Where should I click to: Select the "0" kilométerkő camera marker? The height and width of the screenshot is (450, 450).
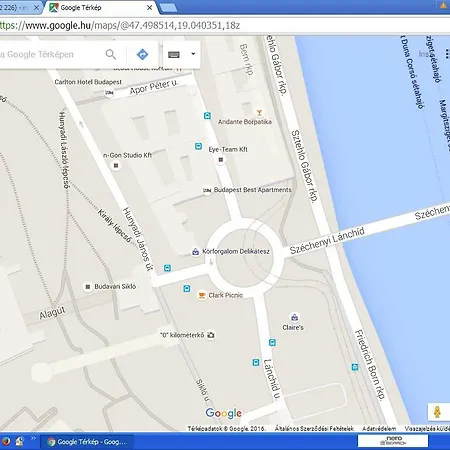pos(211,335)
